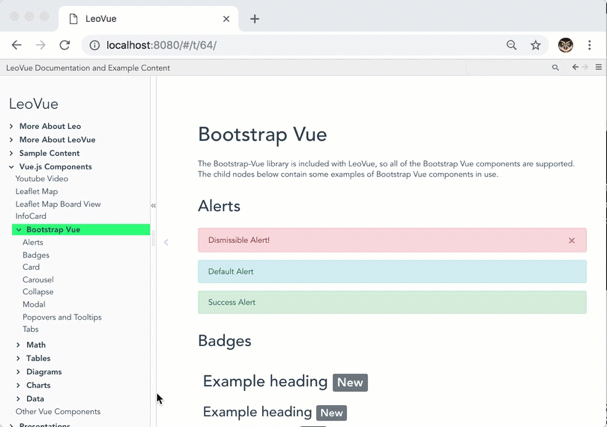Image resolution: width=607 pixels, height=427 pixels.
Task: Collapse the Bootstrap Vue tree node
Action: 19,230
